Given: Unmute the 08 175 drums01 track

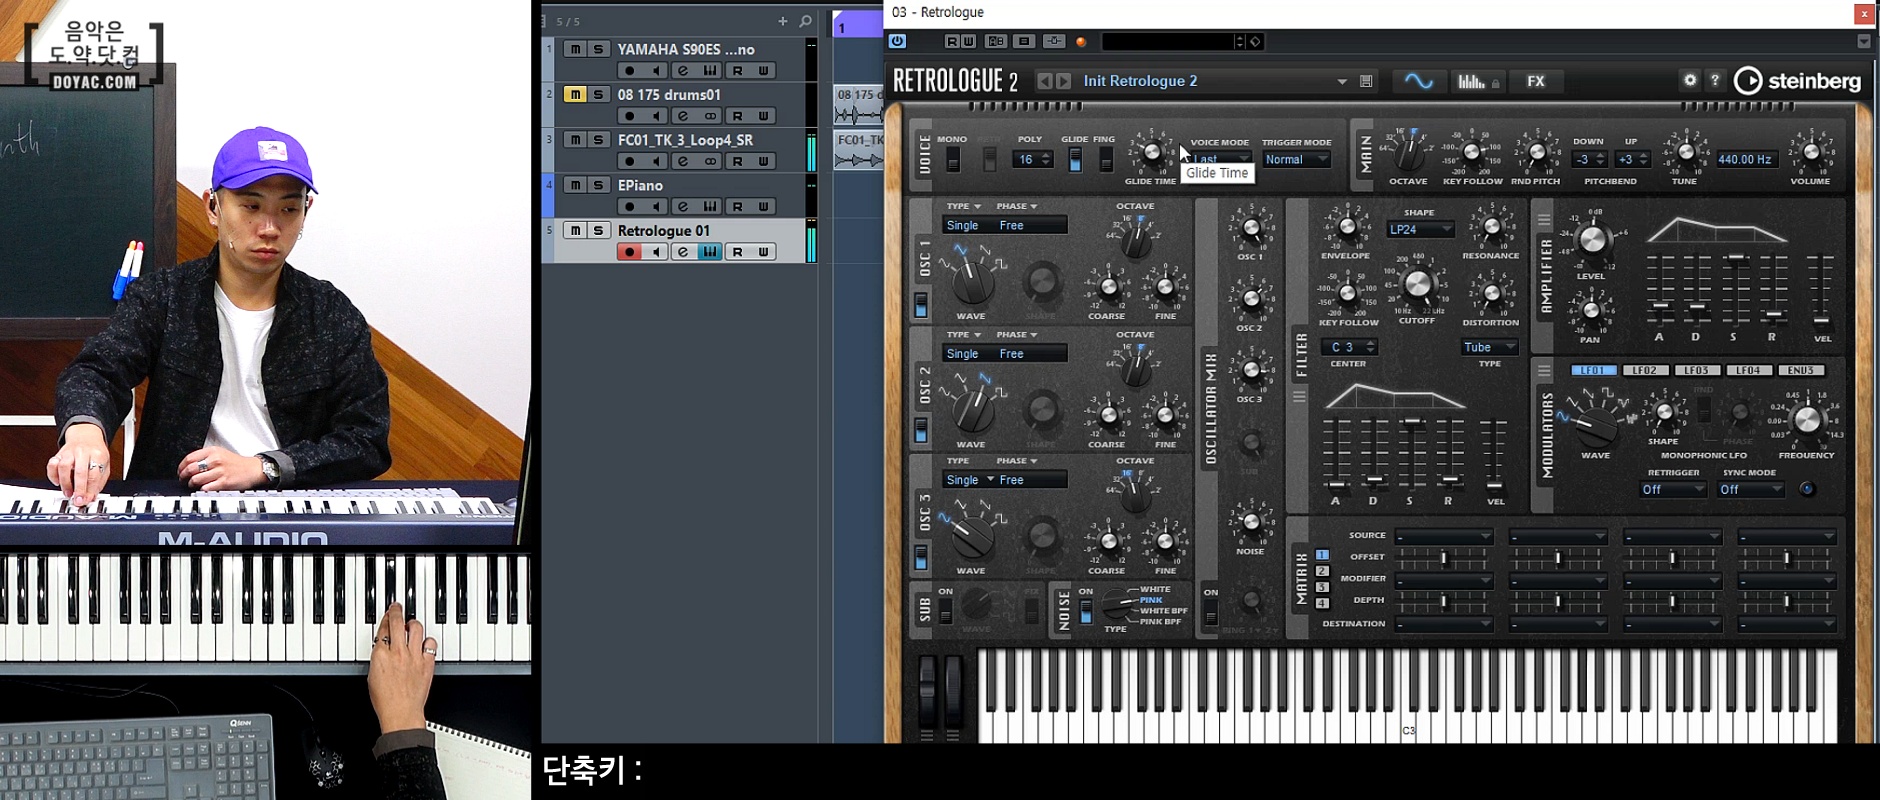Looking at the screenshot, I should [x=575, y=94].
